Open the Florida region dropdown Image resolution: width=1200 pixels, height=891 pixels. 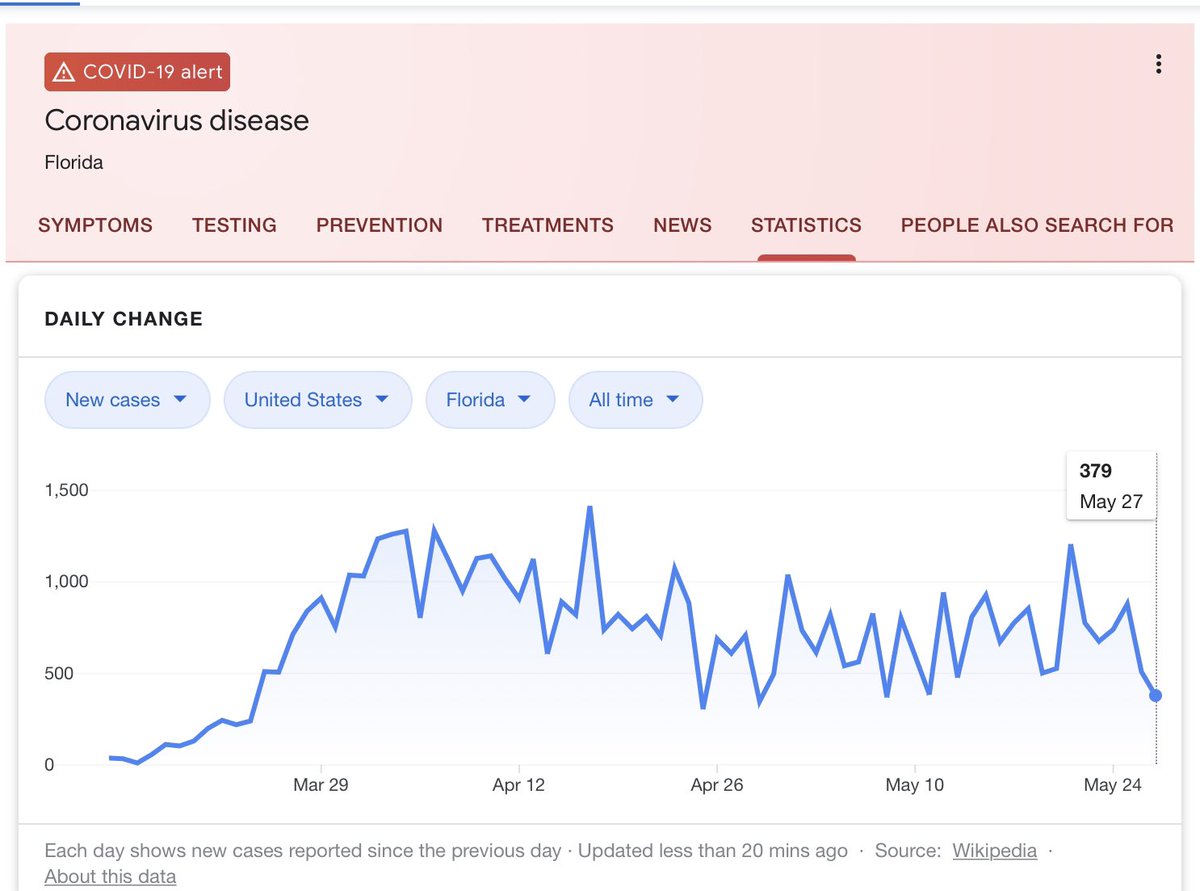tap(490, 400)
